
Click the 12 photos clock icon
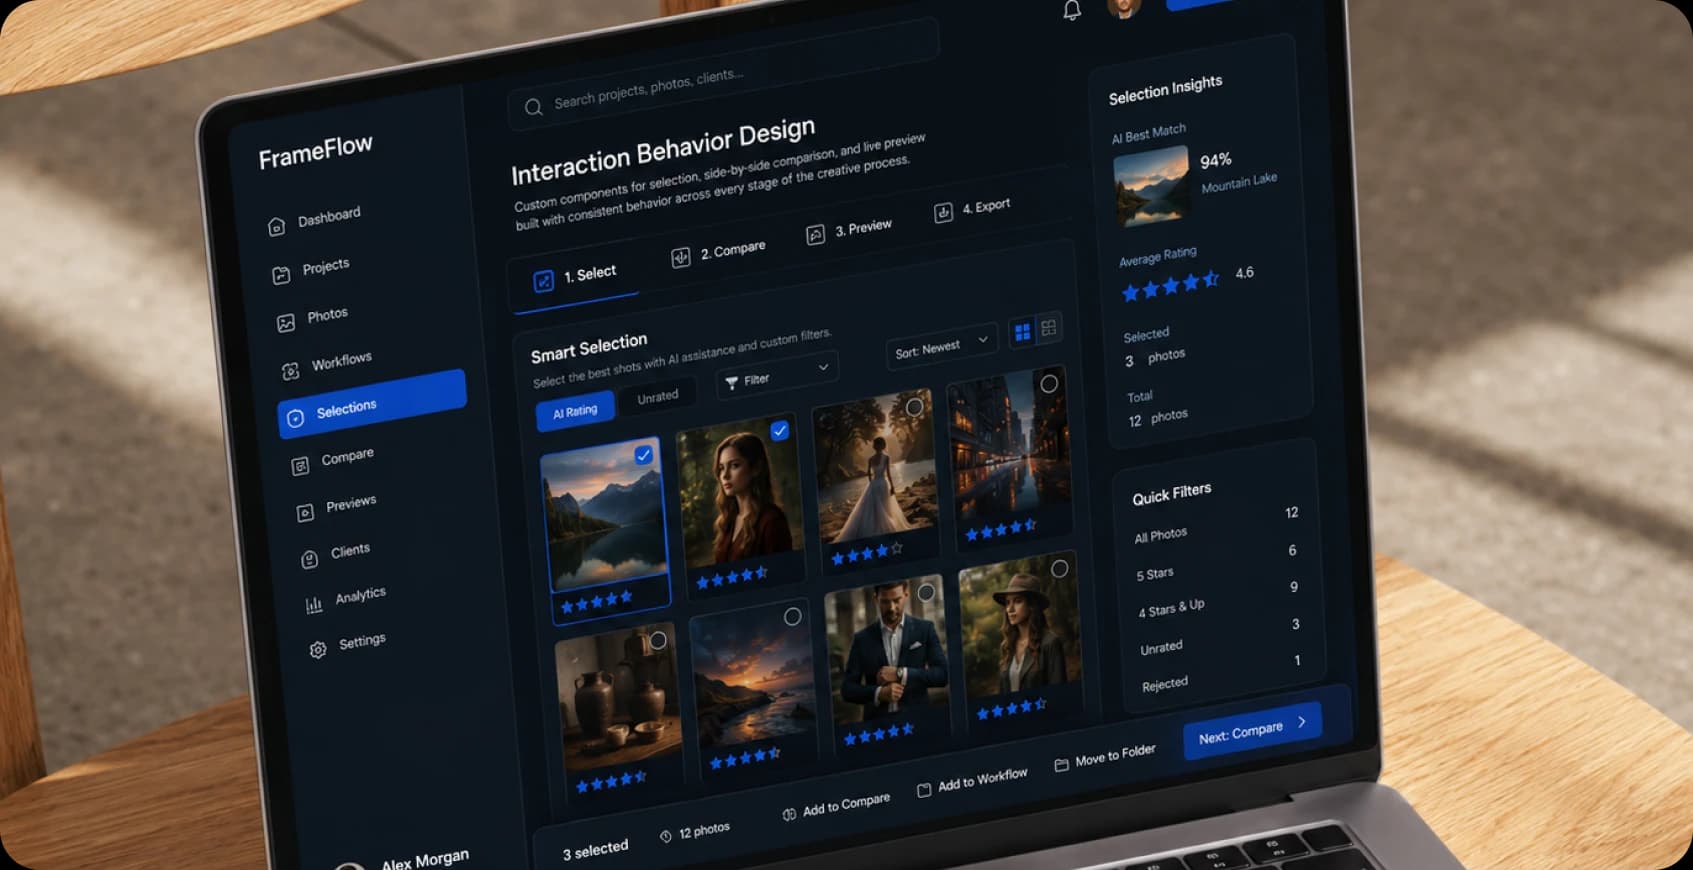[x=666, y=836]
